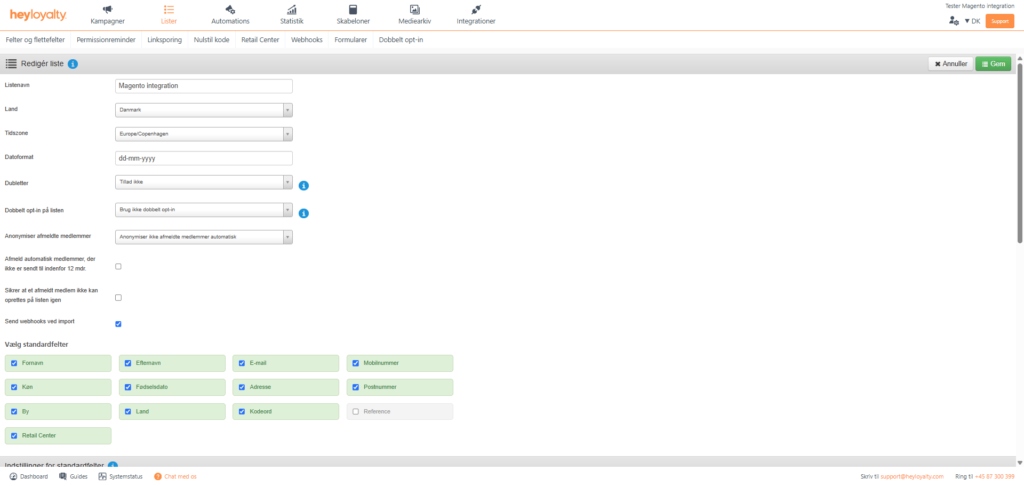Click the Annuller button
The width and height of the screenshot is (1024, 486).
(949, 64)
